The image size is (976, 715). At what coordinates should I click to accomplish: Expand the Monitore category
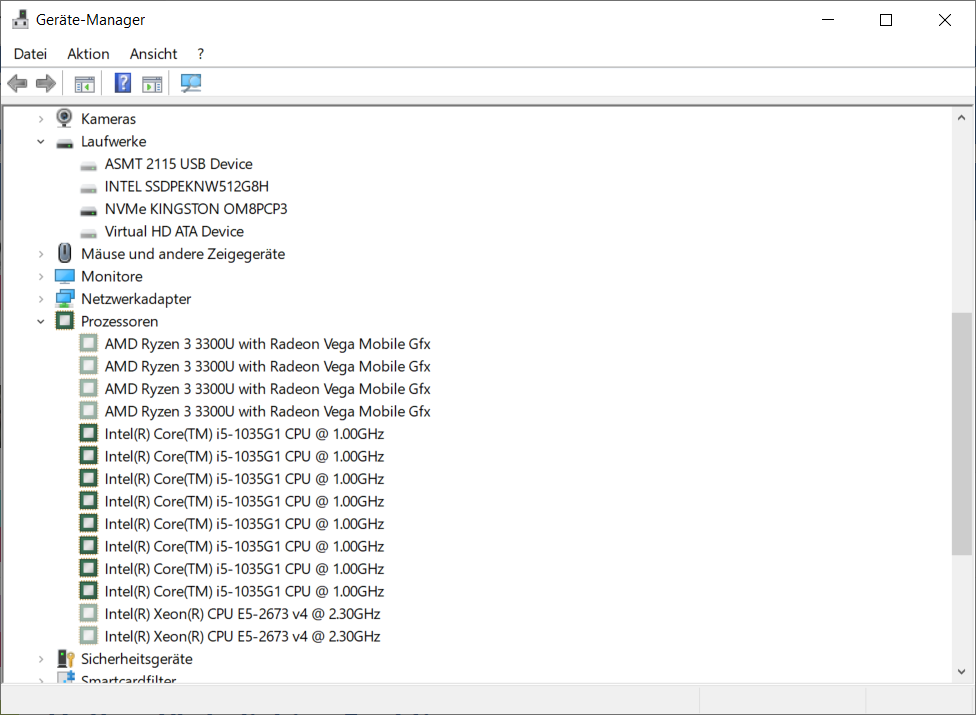click(x=41, y=276)
